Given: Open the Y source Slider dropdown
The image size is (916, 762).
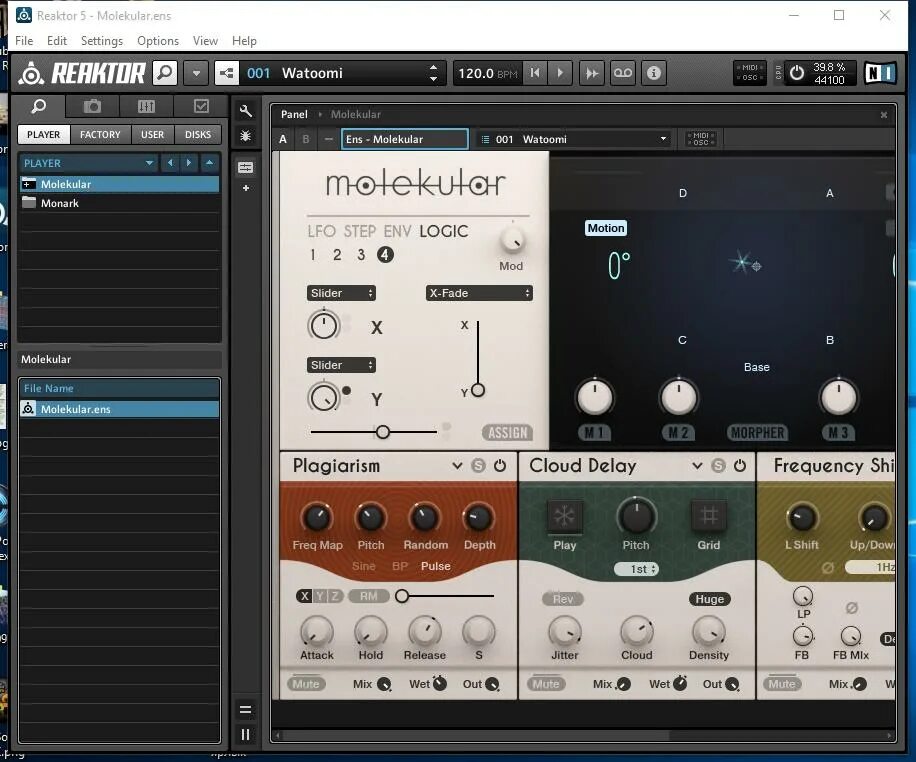Looking at the screenshot, I should point(341,365).
